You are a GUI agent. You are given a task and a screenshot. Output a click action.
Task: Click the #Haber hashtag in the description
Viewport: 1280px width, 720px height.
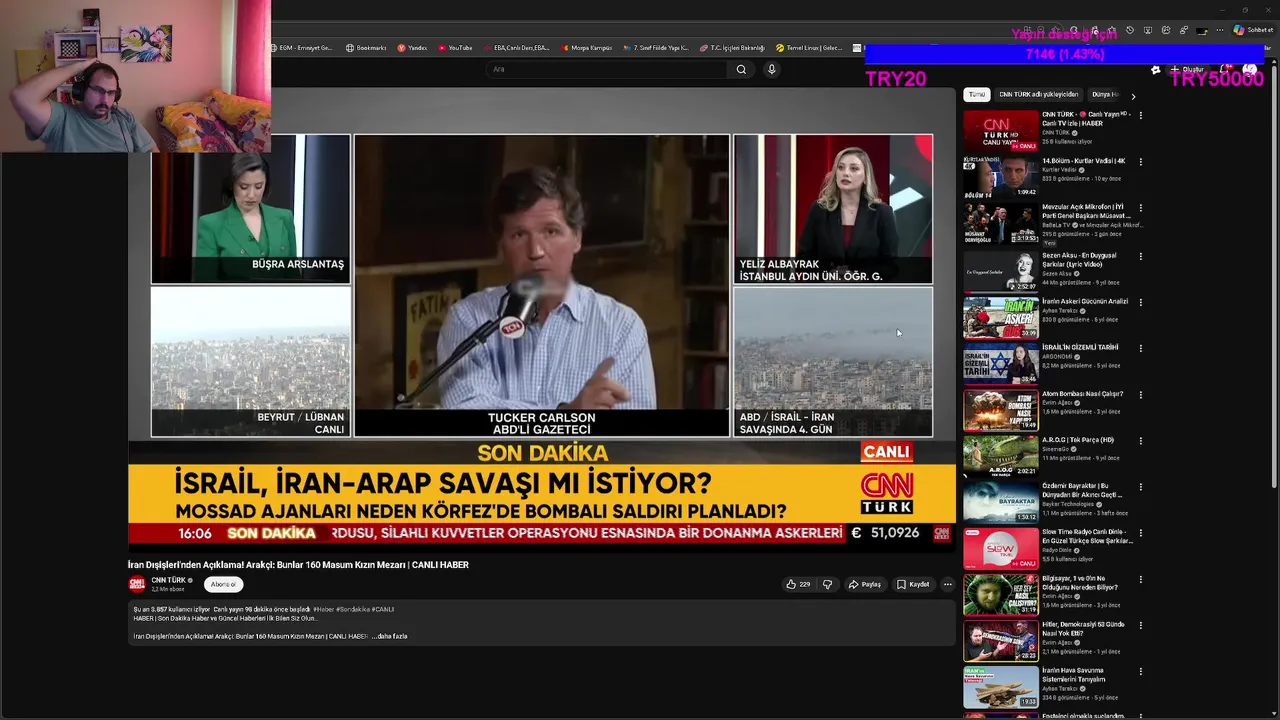click(x=323, y=609)
